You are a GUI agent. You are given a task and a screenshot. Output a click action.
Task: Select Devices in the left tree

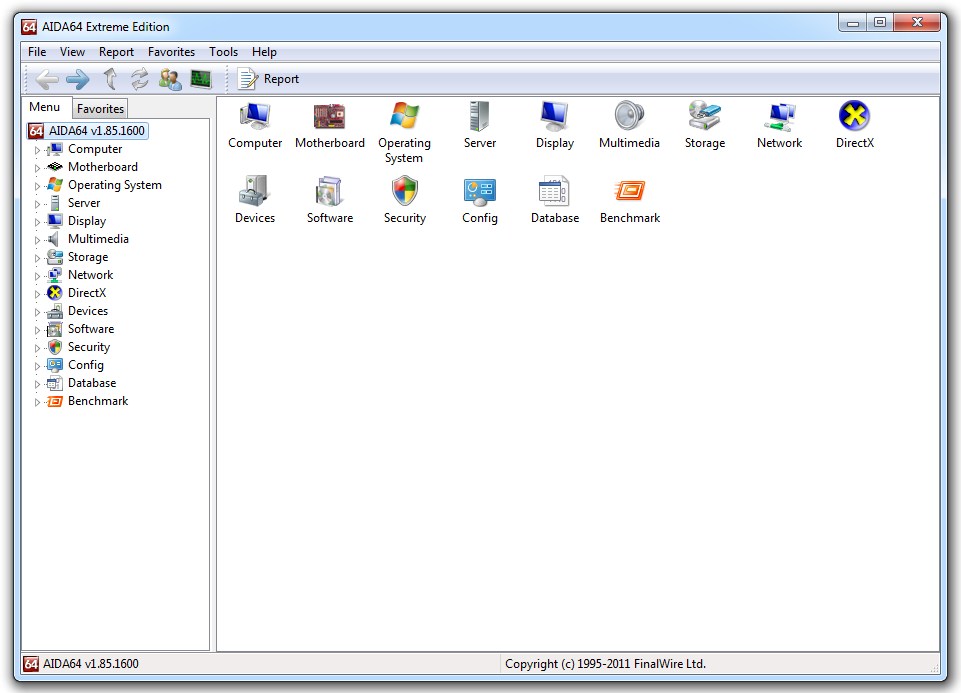[88, 311]
